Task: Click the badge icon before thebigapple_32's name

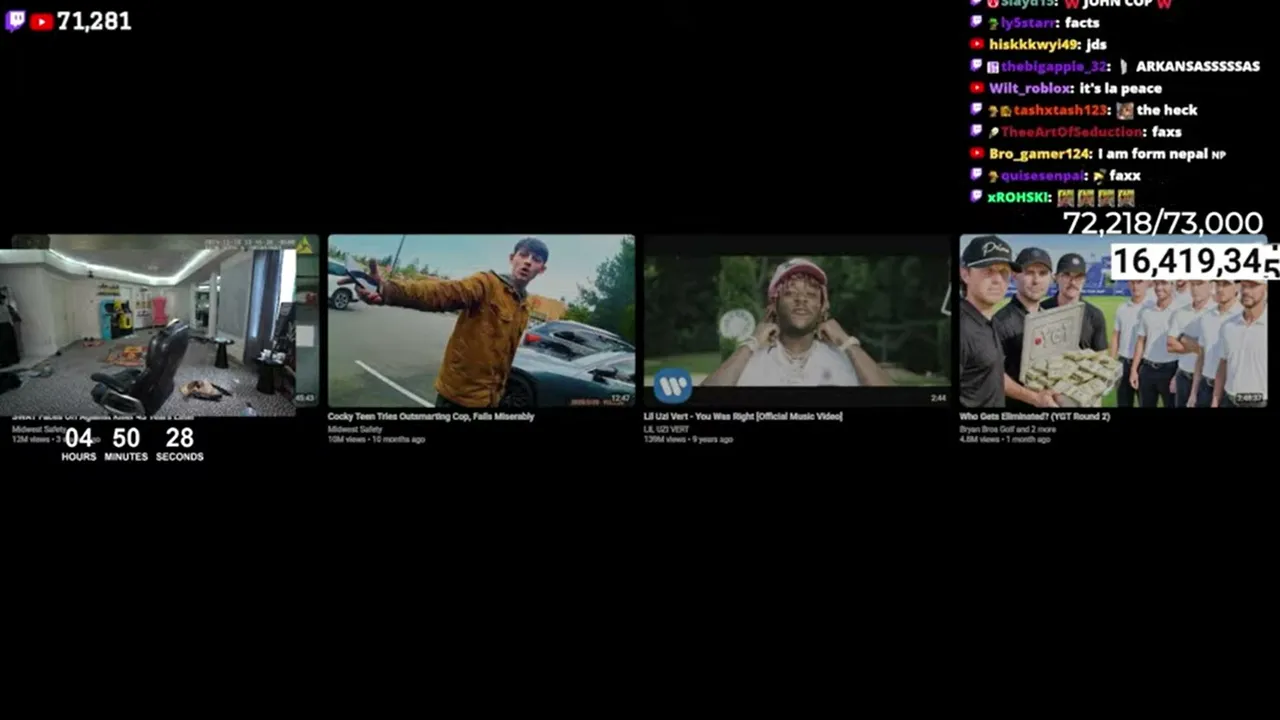Action: (x=993, y=67)
